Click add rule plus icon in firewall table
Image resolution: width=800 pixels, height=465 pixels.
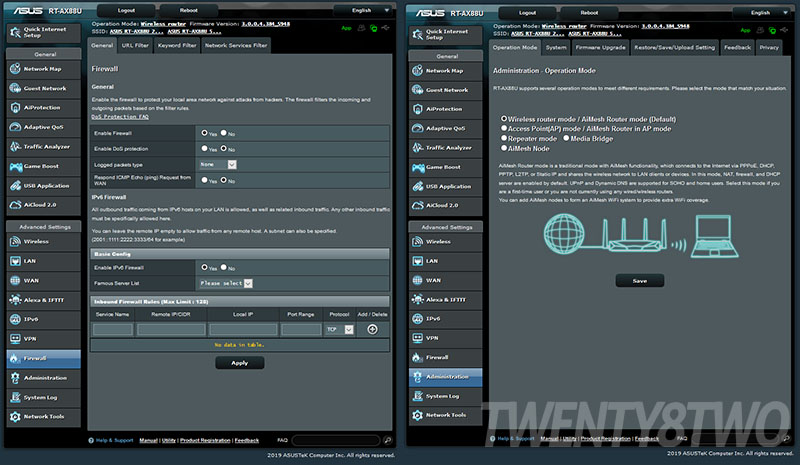(372, 329)
